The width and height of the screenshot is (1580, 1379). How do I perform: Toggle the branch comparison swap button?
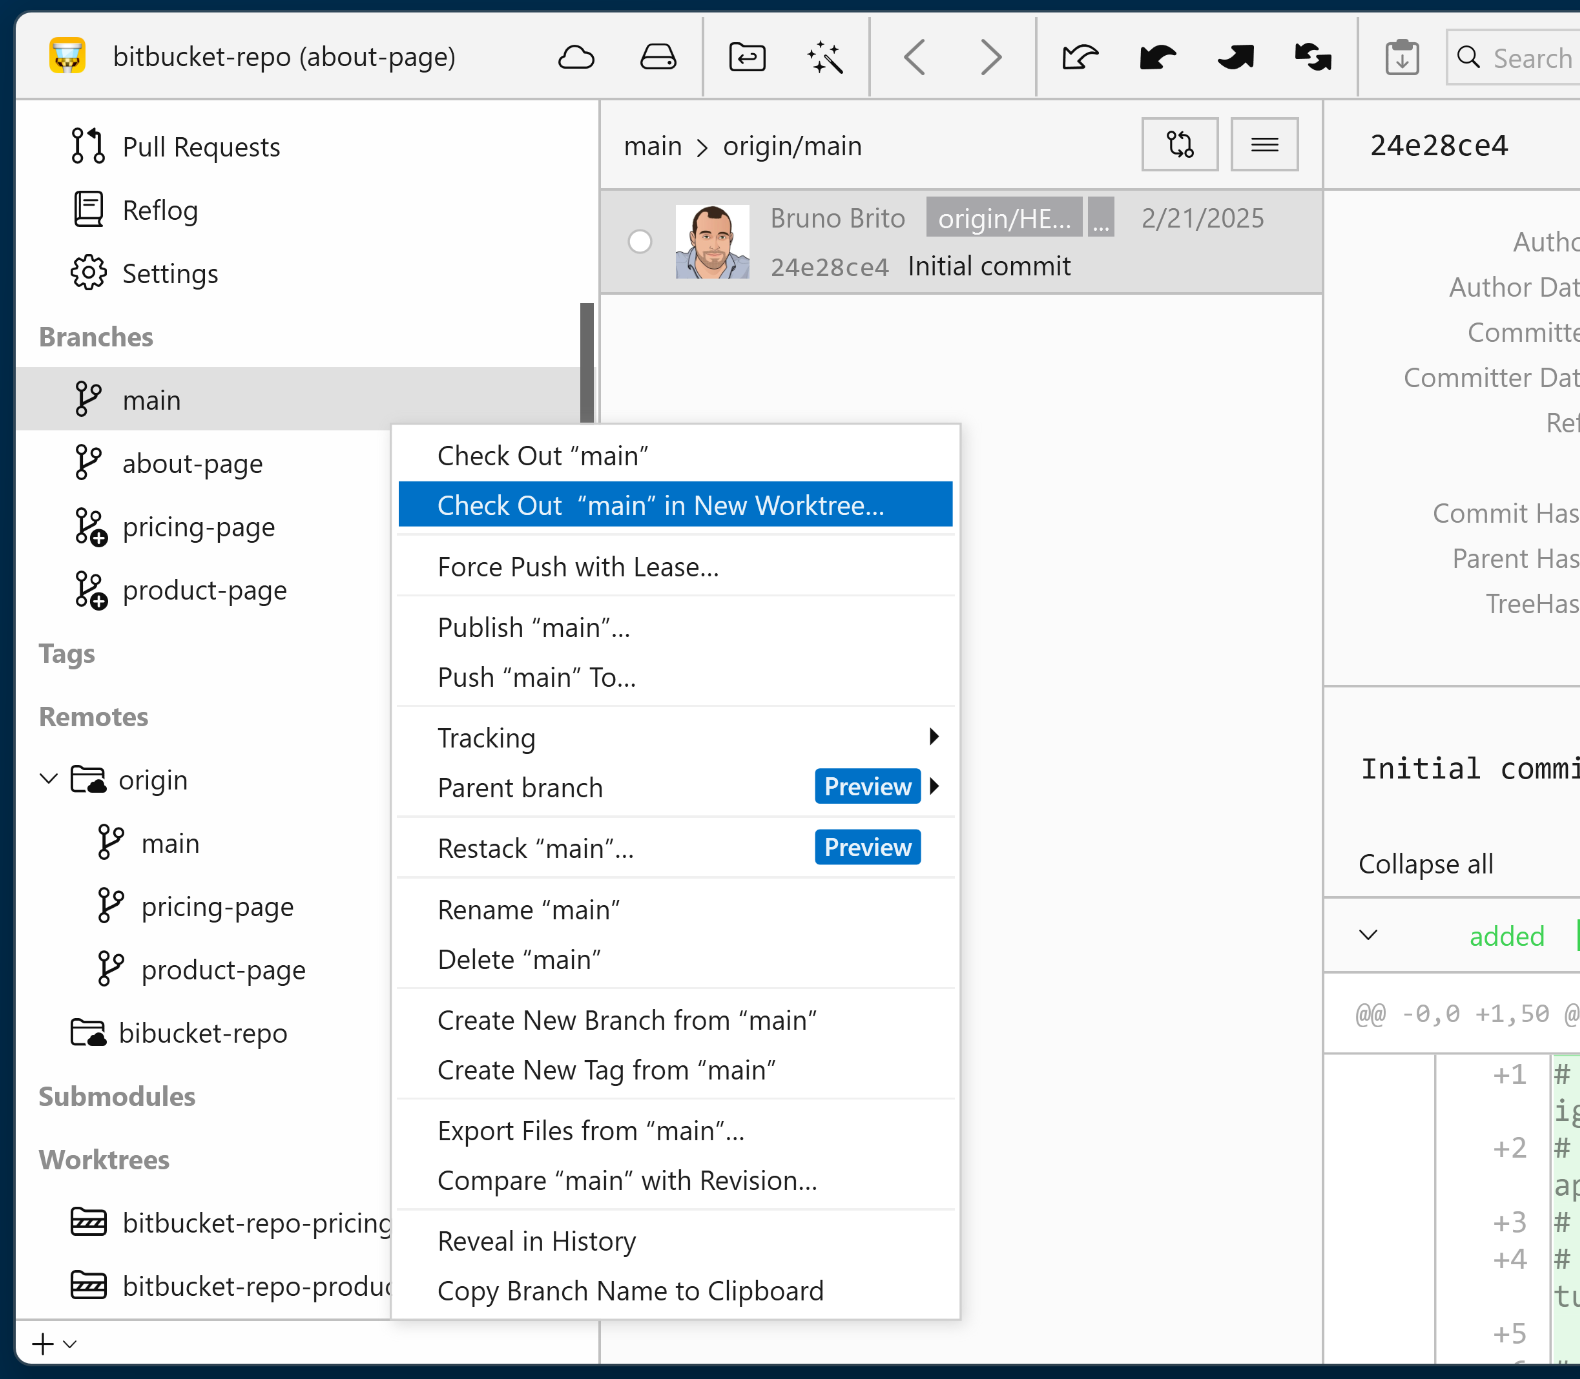tap(1180, 145)
